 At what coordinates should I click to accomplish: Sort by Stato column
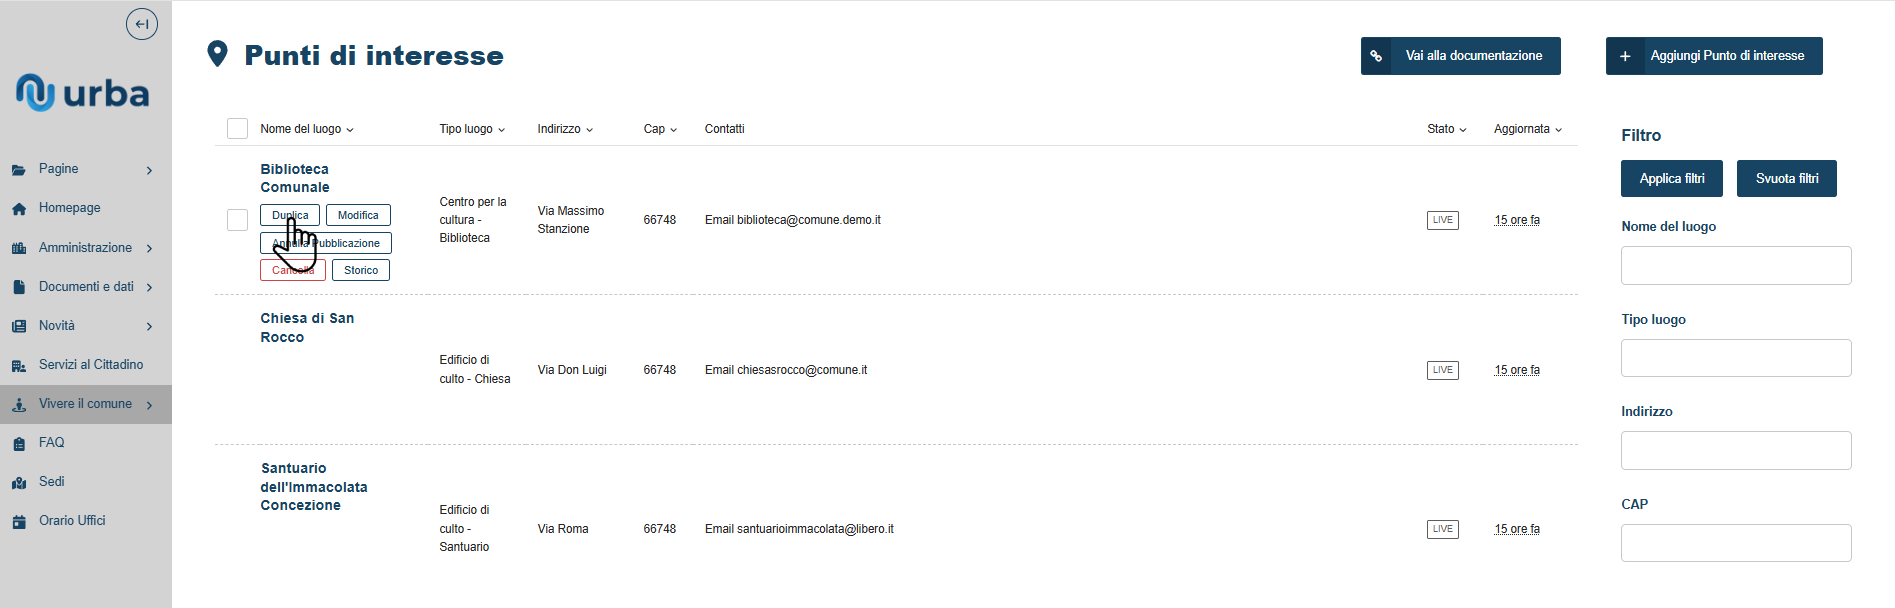(1447, 129)
